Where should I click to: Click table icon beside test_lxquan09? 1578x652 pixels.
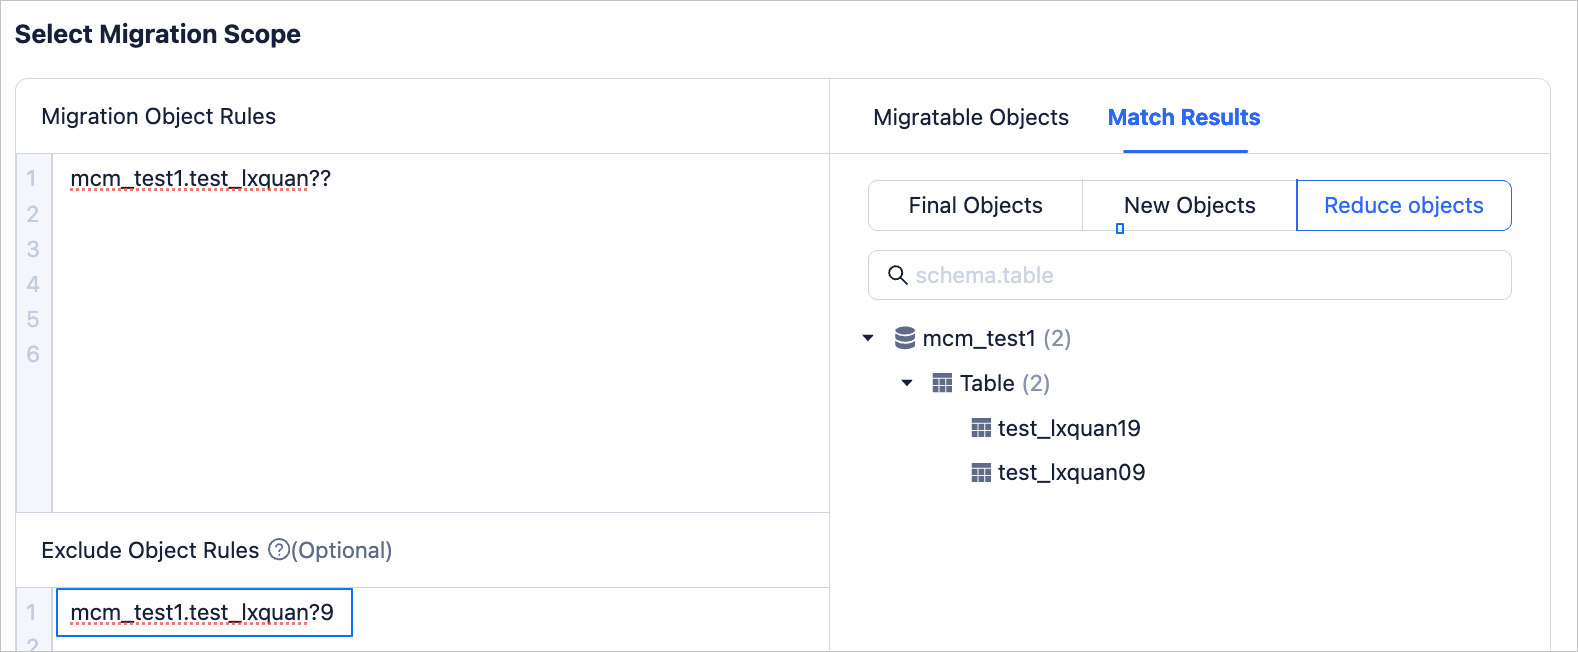pos(981,473)
